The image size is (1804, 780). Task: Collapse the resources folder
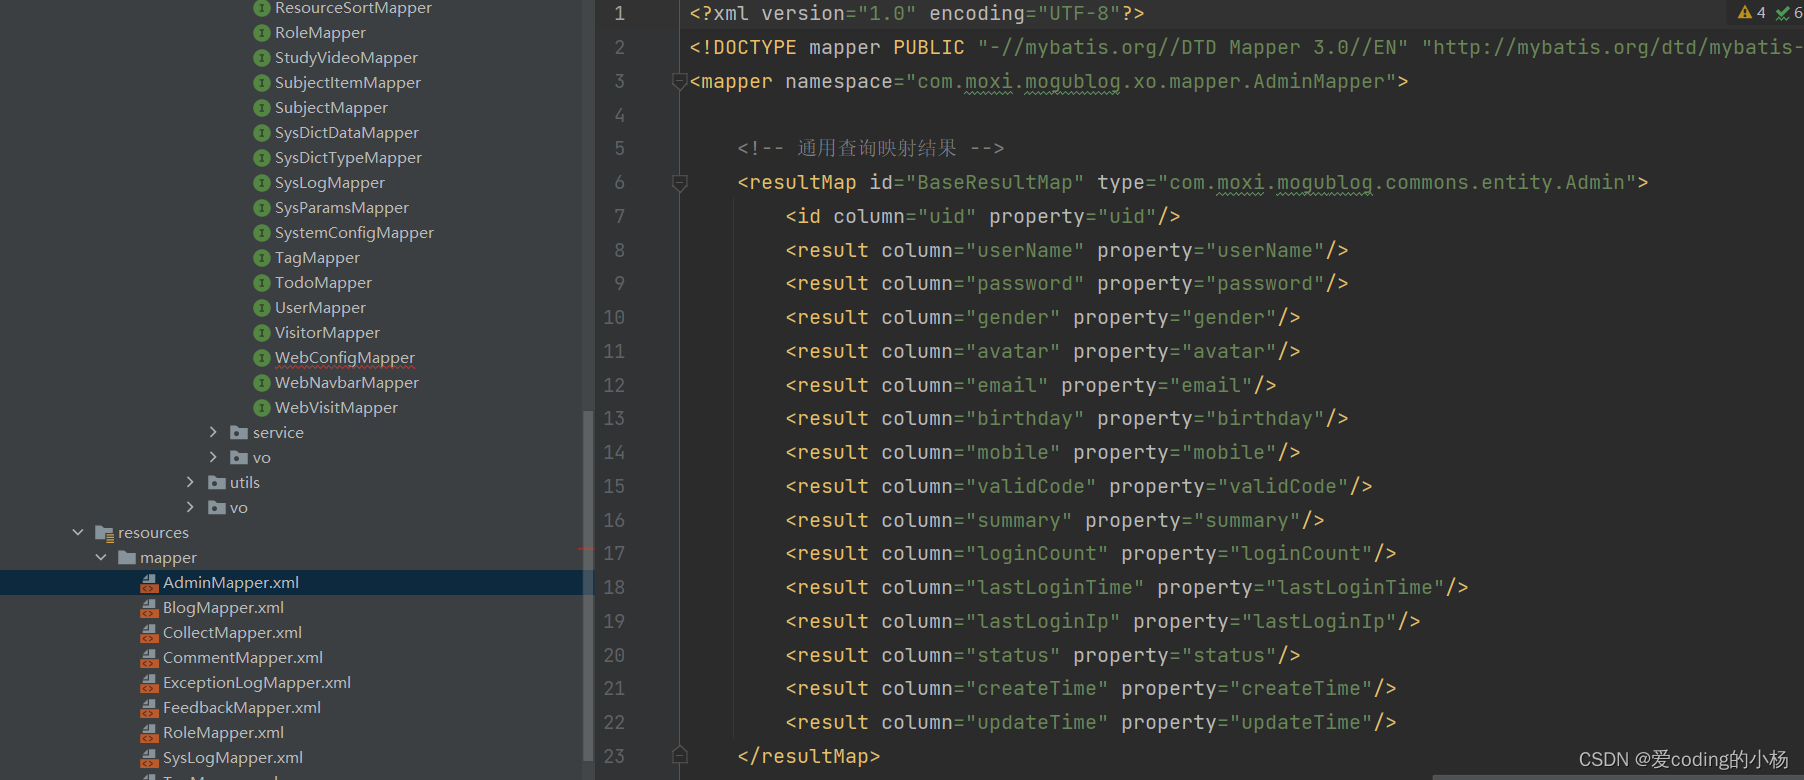coord(78,533)
